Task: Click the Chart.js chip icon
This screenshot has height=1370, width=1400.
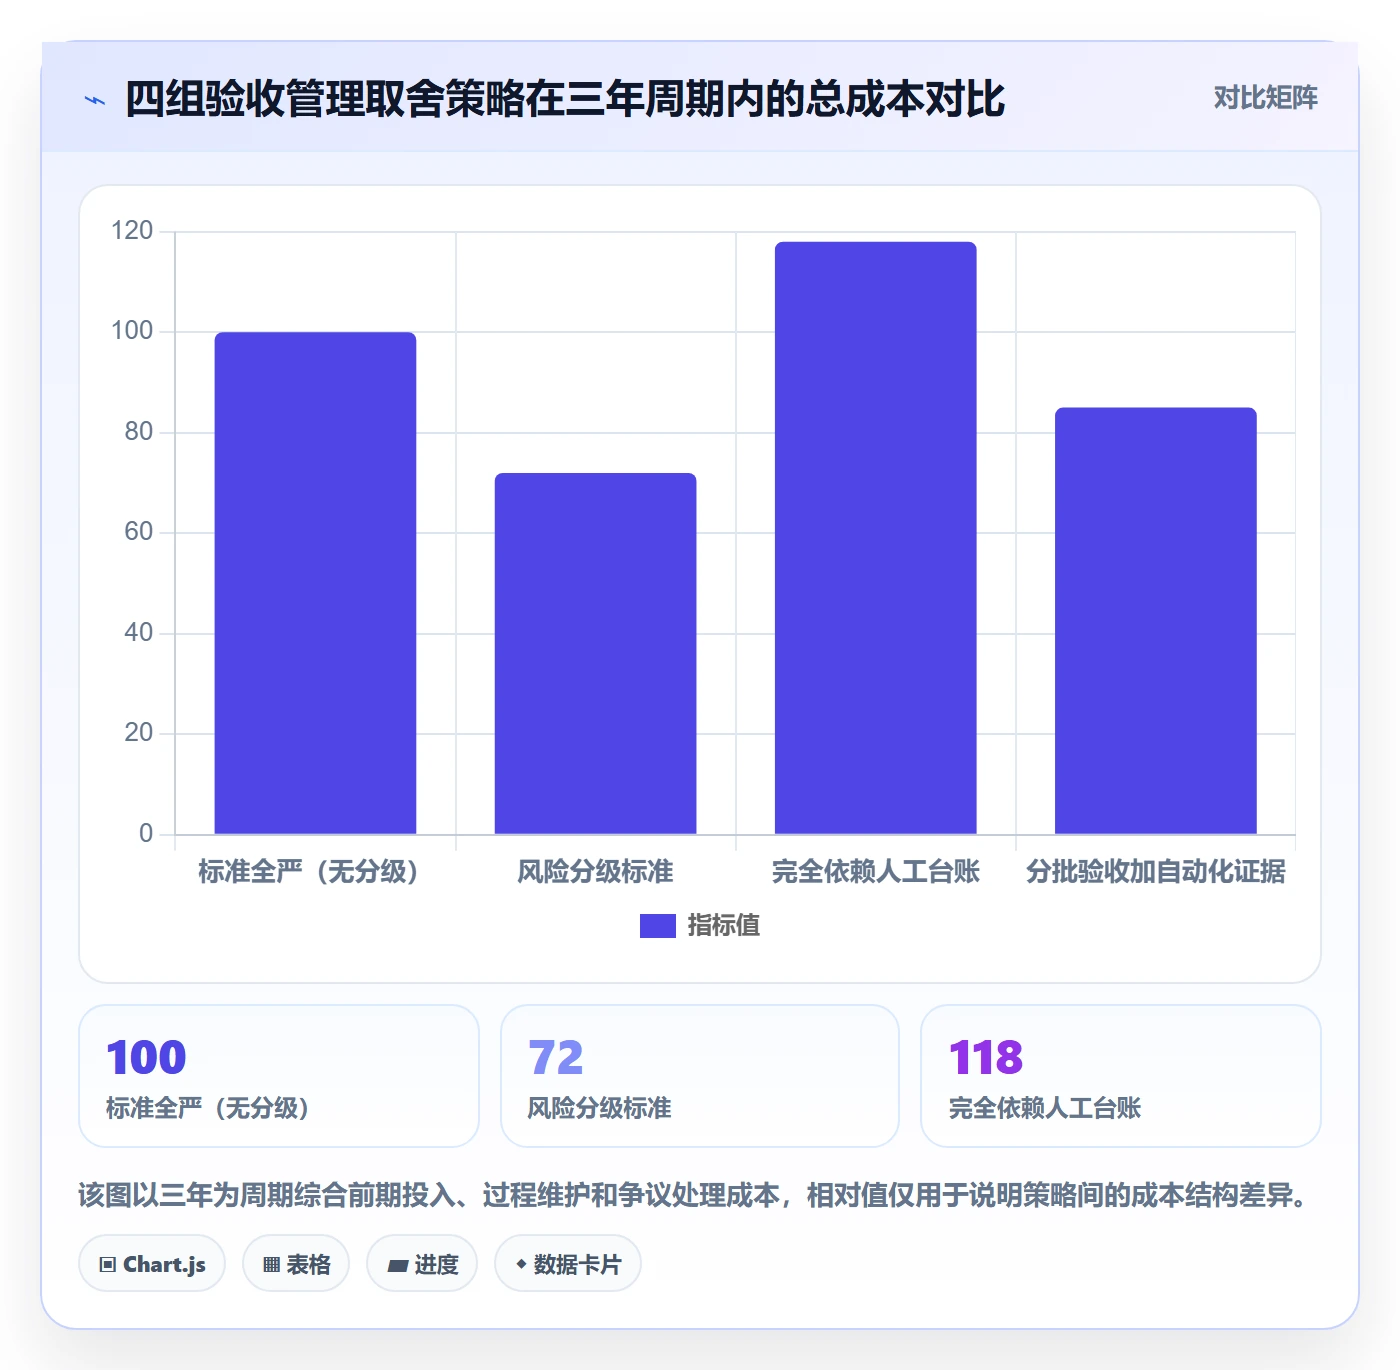Action: click(x=108, y=1265)
